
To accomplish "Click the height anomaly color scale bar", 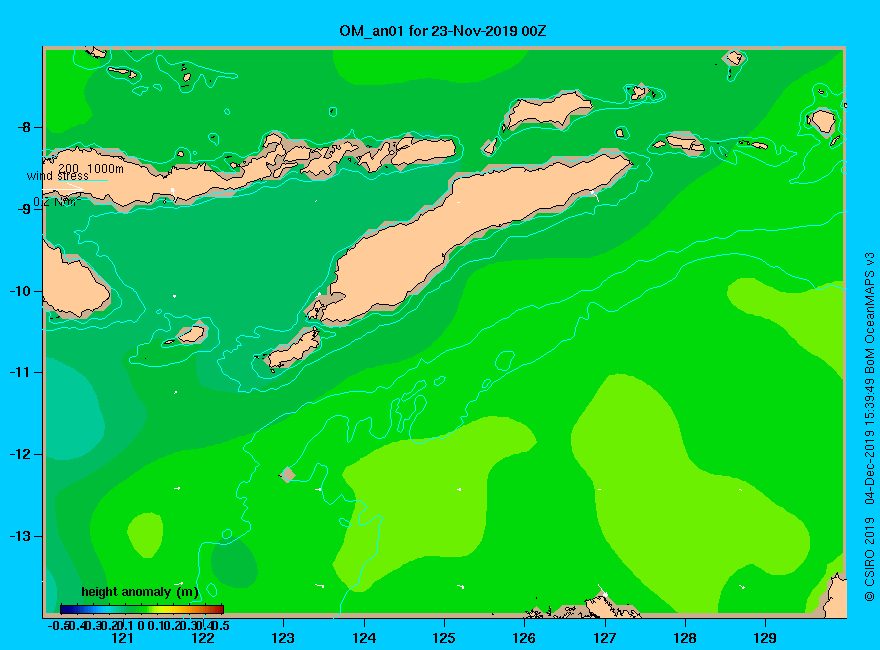I will point(142,609).
